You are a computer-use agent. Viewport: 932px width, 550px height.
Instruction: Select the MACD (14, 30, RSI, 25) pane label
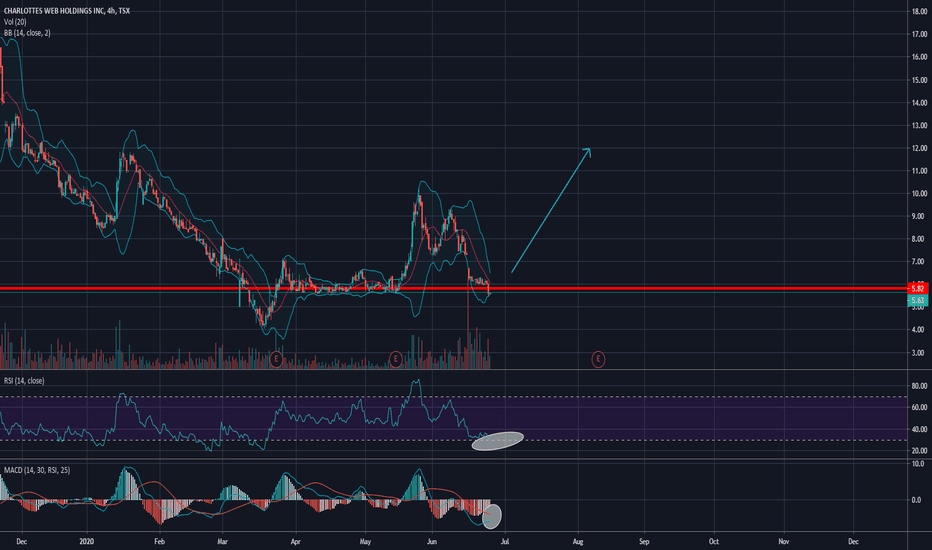37,470
